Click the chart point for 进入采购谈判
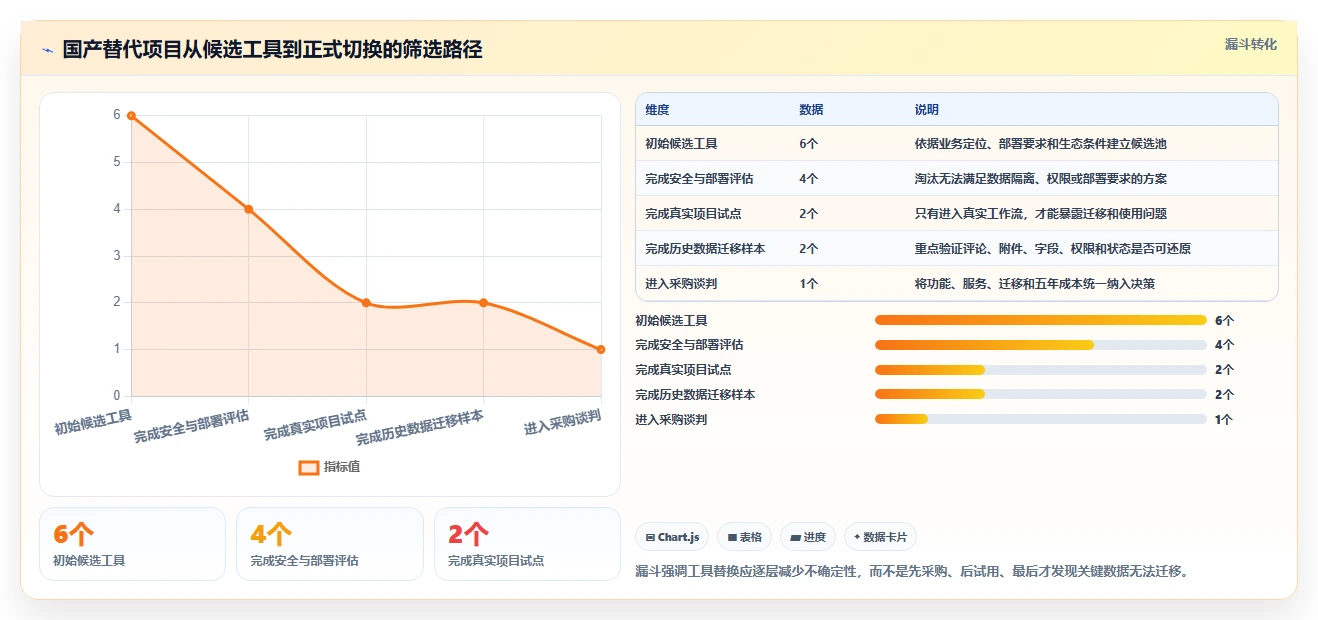Viewport: 1318px width, 620px height. click(x=601, y=349)
